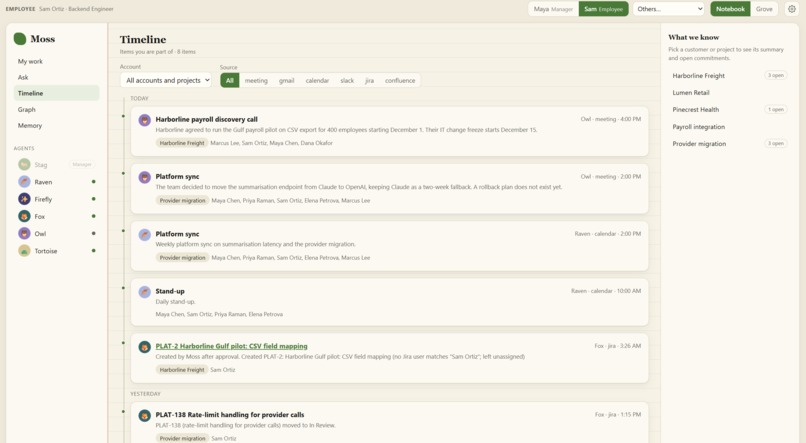Image resolution: width=806 pixels, height=443 pixels.
Task: Click Fox · jira · 3:26 AM timestamp
Action: pos(617,346)
